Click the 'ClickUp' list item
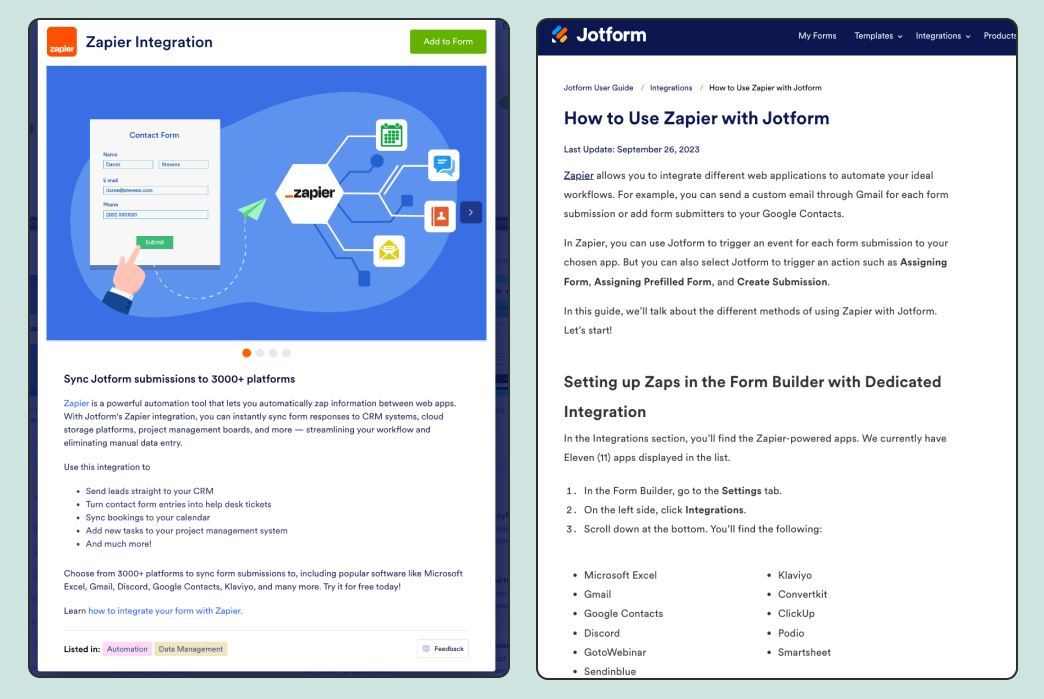This screenshot has height=699, width=1044. [796, 614]
